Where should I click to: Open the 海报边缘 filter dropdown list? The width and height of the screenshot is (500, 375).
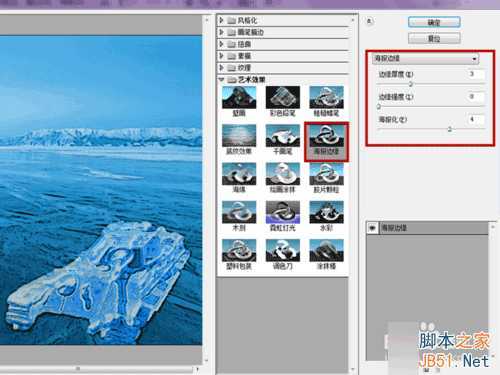426,59
